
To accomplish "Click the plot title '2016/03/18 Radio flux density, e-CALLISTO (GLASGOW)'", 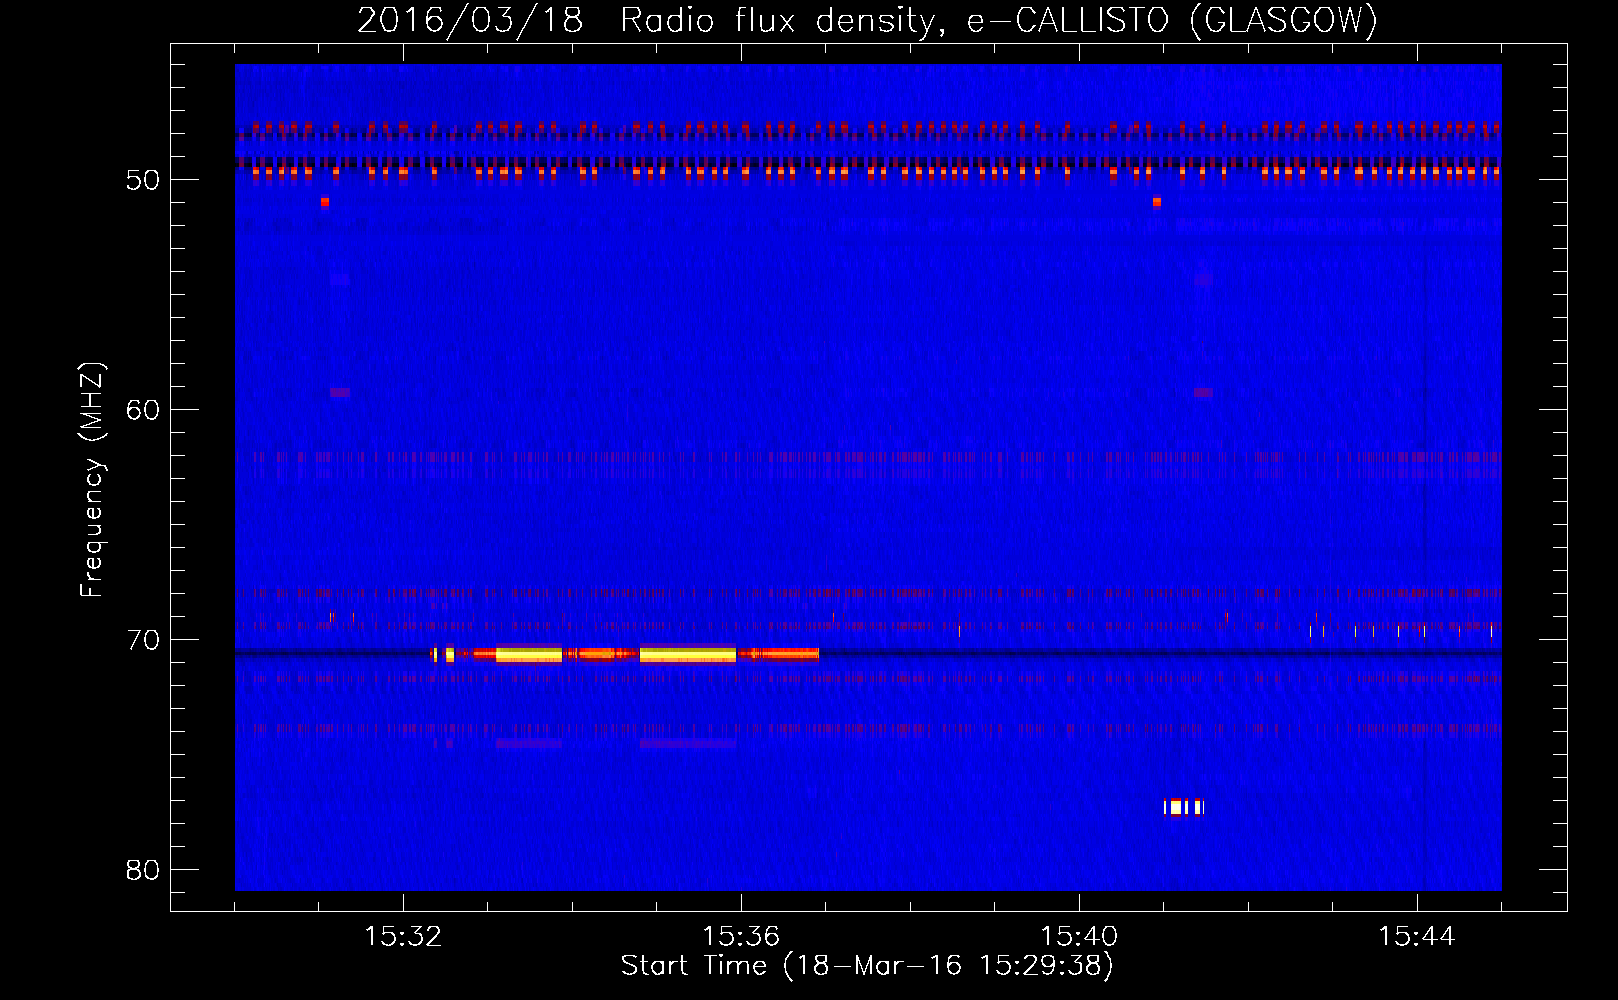I will click(867, 20).
